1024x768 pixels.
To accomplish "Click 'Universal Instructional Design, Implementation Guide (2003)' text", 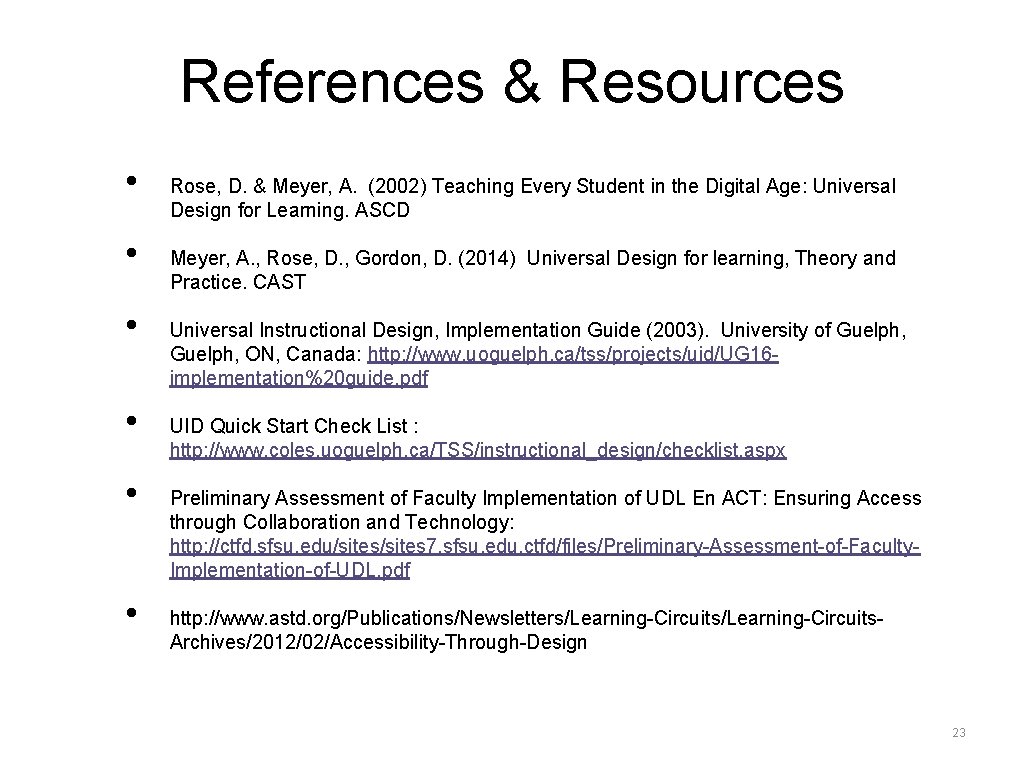I will (x=438, y=330).
